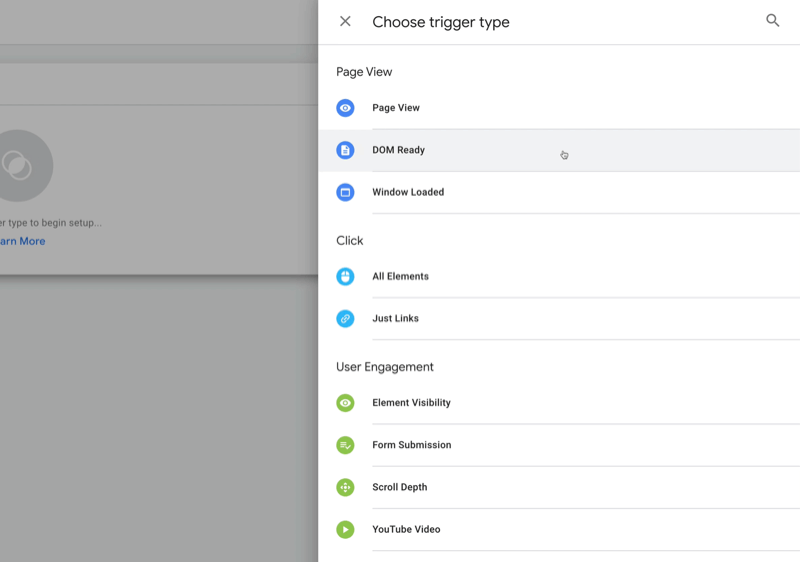Select Page View trigger type
The image size is (800, 562).
coord(396,108)
